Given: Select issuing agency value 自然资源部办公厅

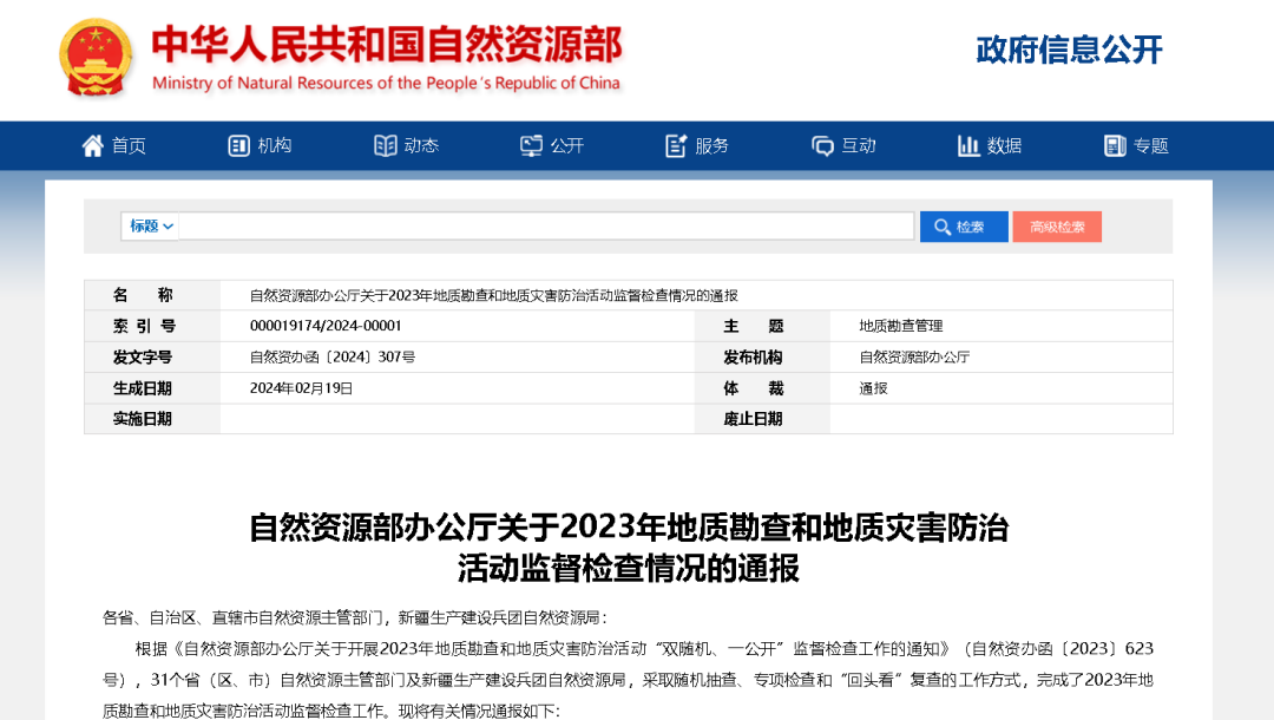Looking at the screenshot, I should [914, 357].
